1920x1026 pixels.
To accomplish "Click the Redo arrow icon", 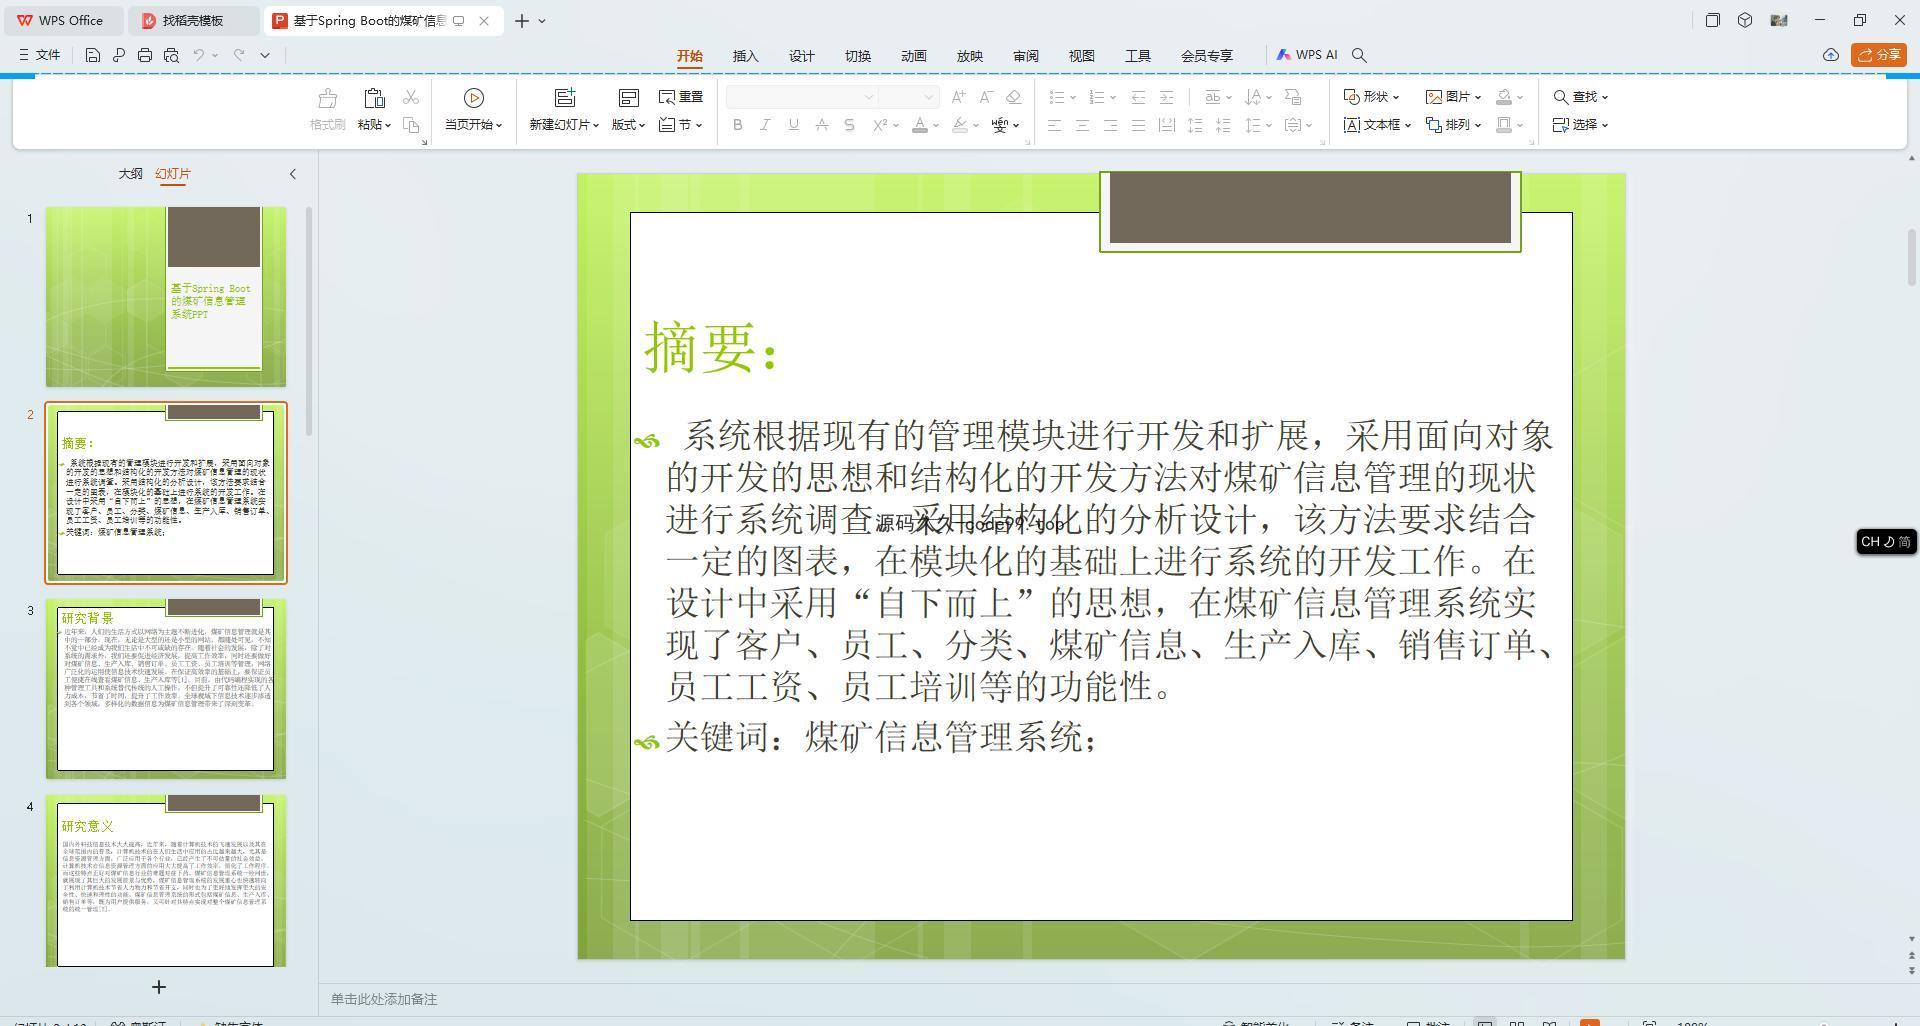I will click(x=239, y=55).
